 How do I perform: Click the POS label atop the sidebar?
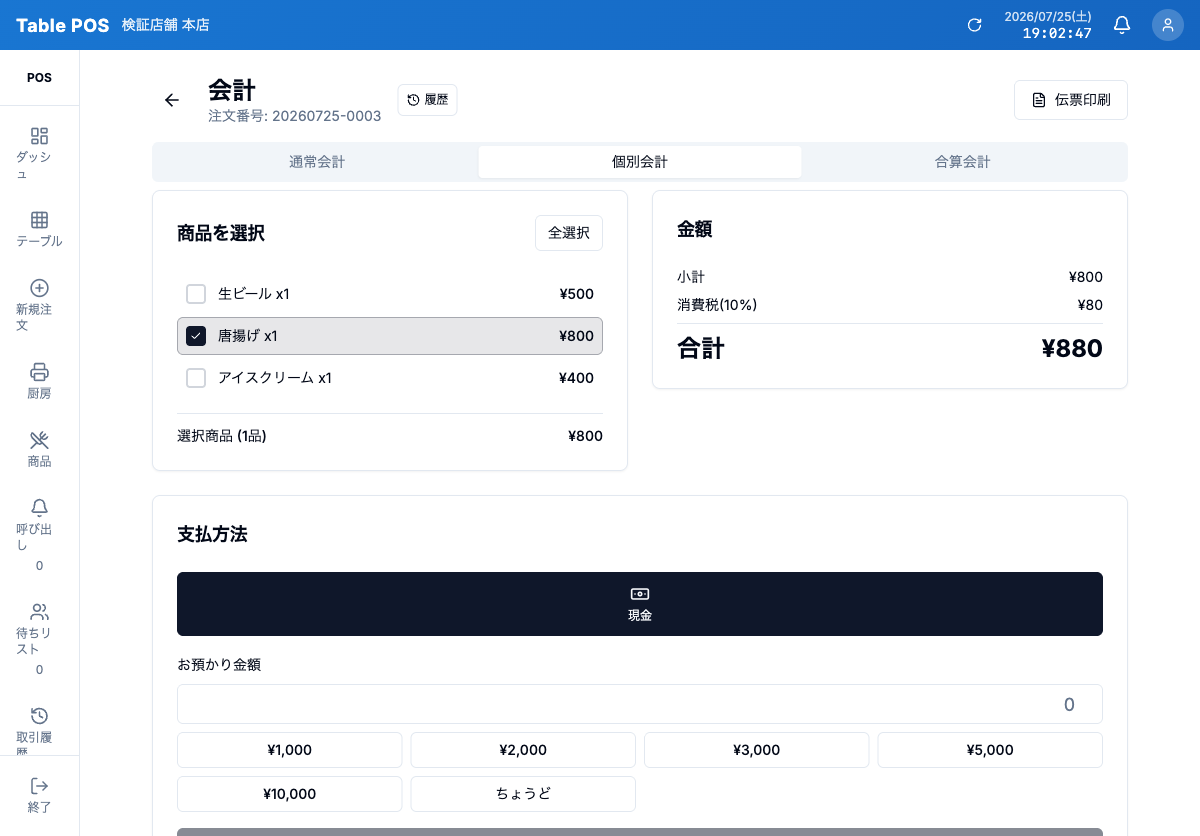coord(39,78)
